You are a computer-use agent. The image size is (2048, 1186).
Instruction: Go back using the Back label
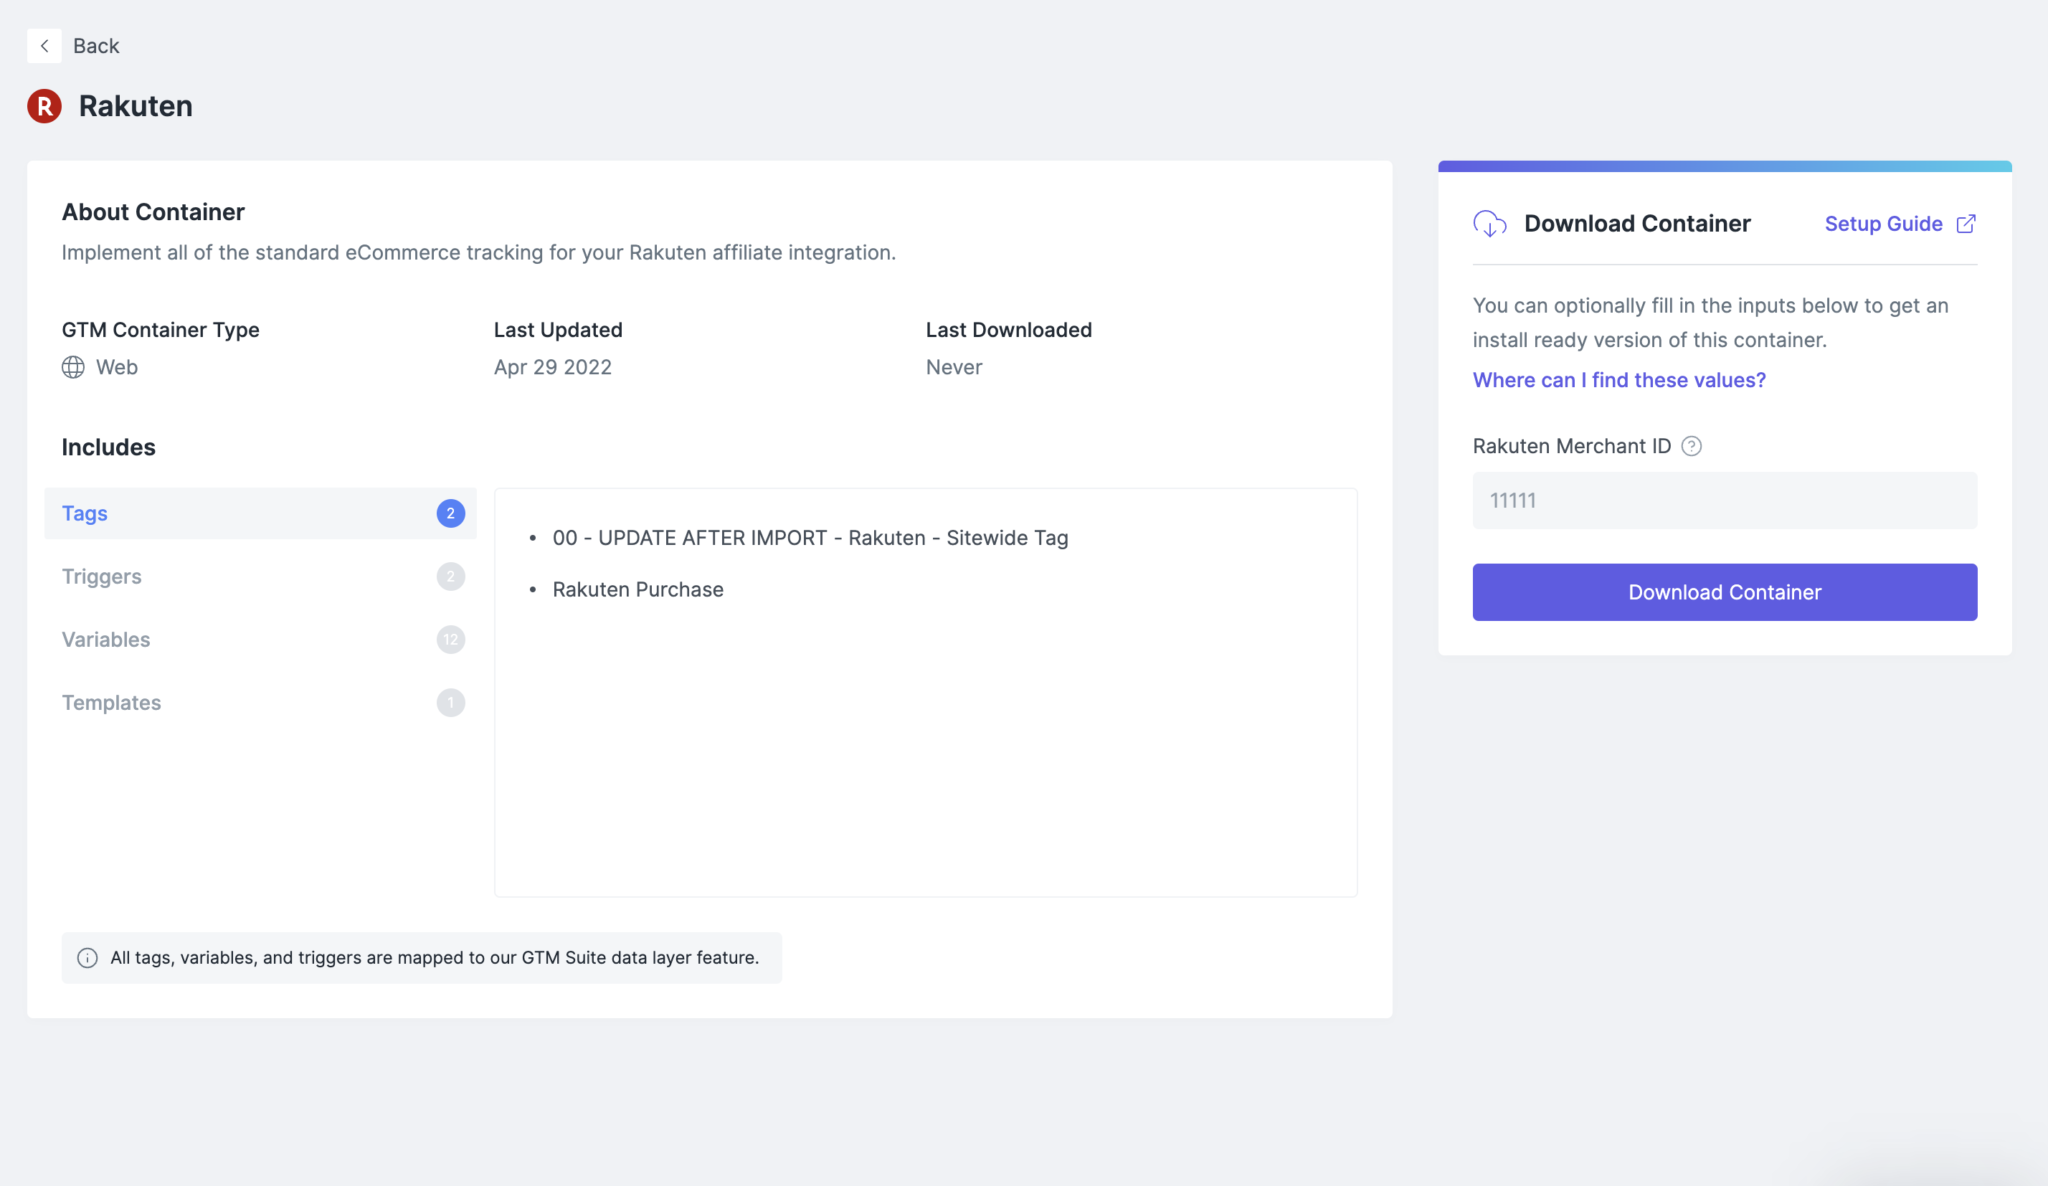tap(96, 46)
